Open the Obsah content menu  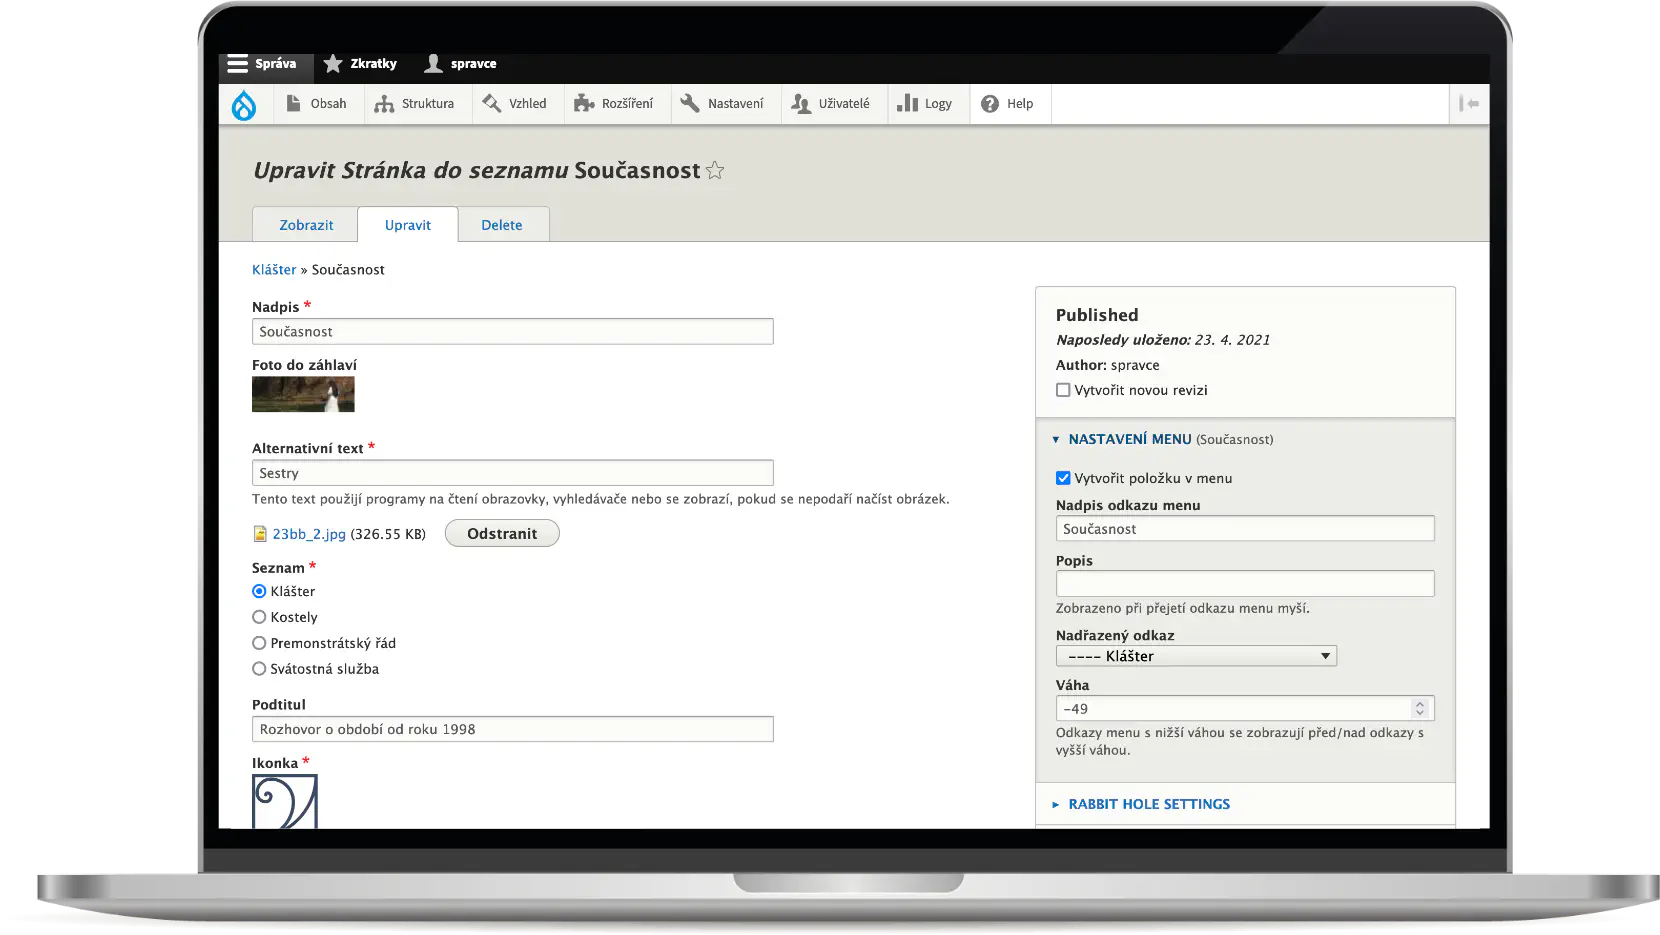click(x=316, y=104)
